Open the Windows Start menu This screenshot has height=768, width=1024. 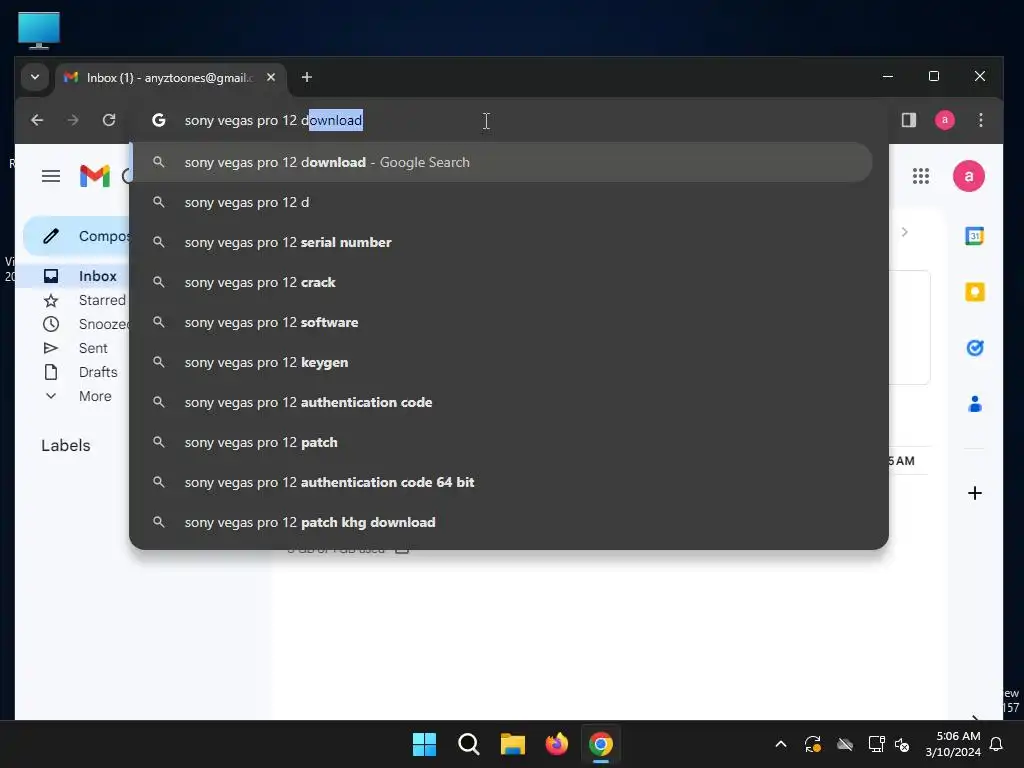[424, 744]
